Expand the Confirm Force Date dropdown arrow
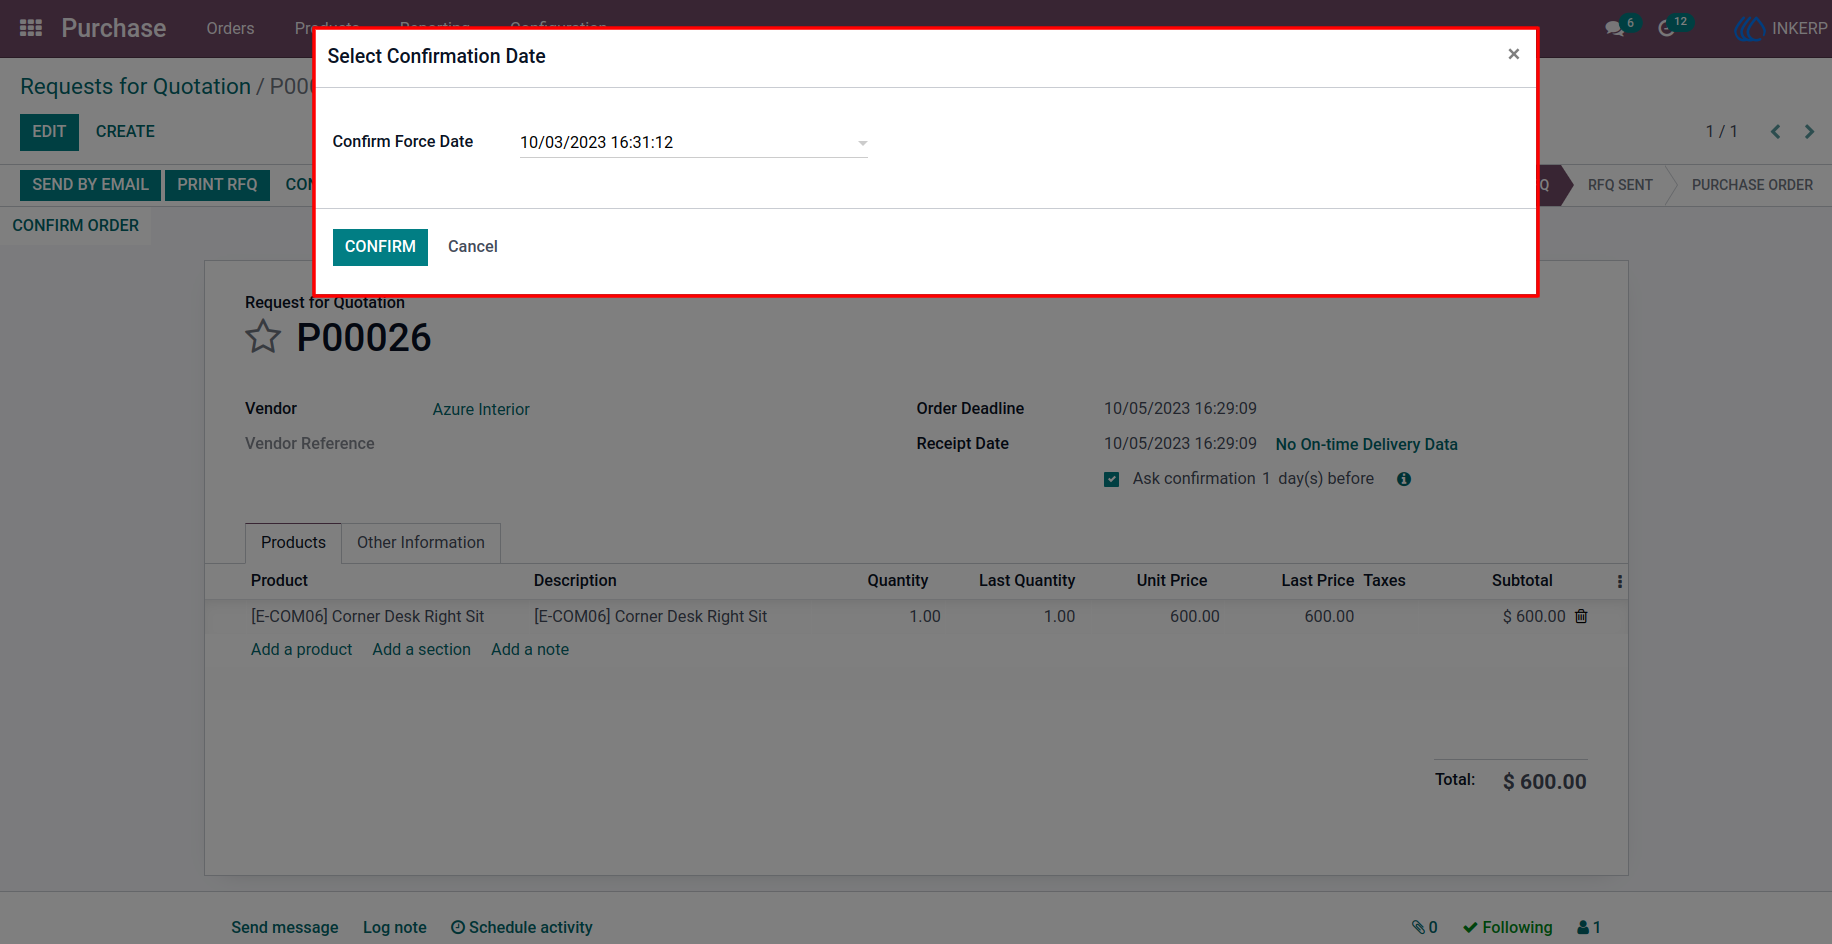 pyautogui.click(x=862, y=143)
